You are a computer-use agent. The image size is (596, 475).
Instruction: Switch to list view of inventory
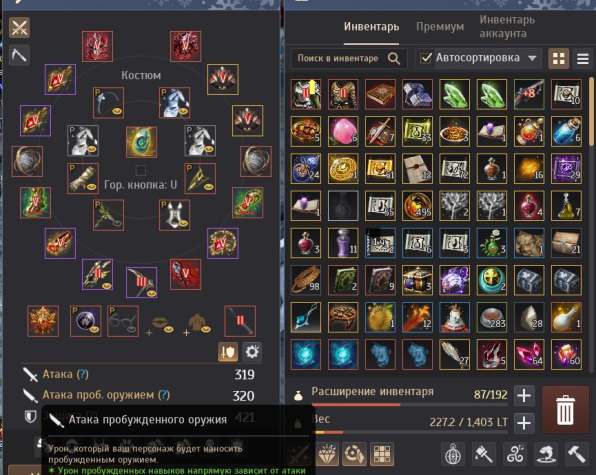[583, 59]
